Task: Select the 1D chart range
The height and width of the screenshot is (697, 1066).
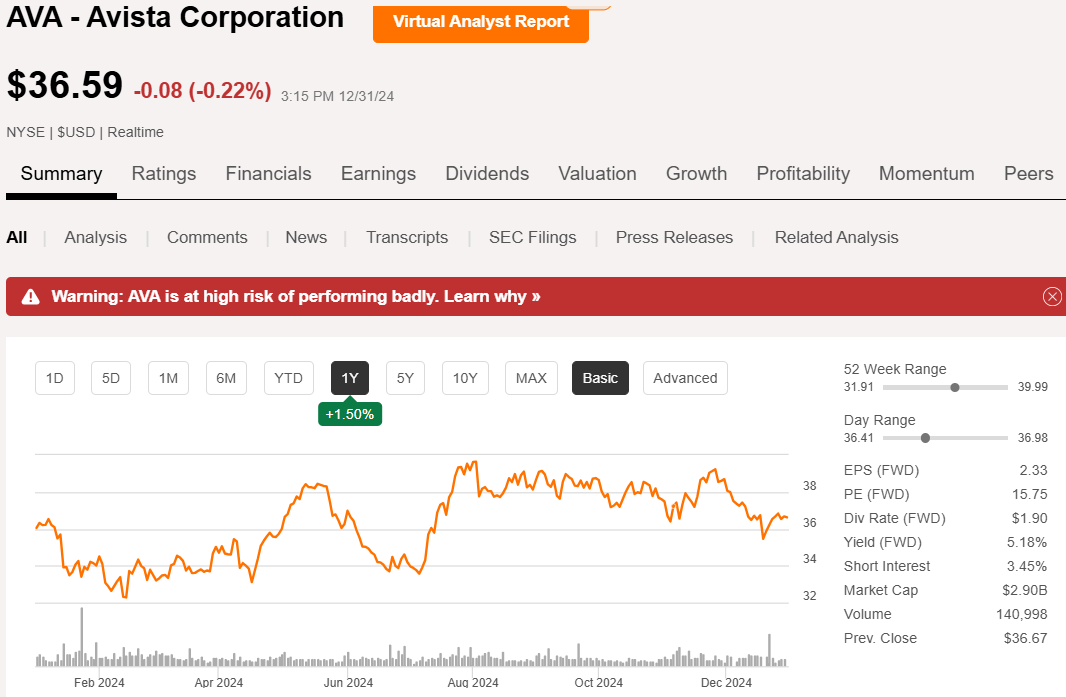Action: tap(55, 378)
